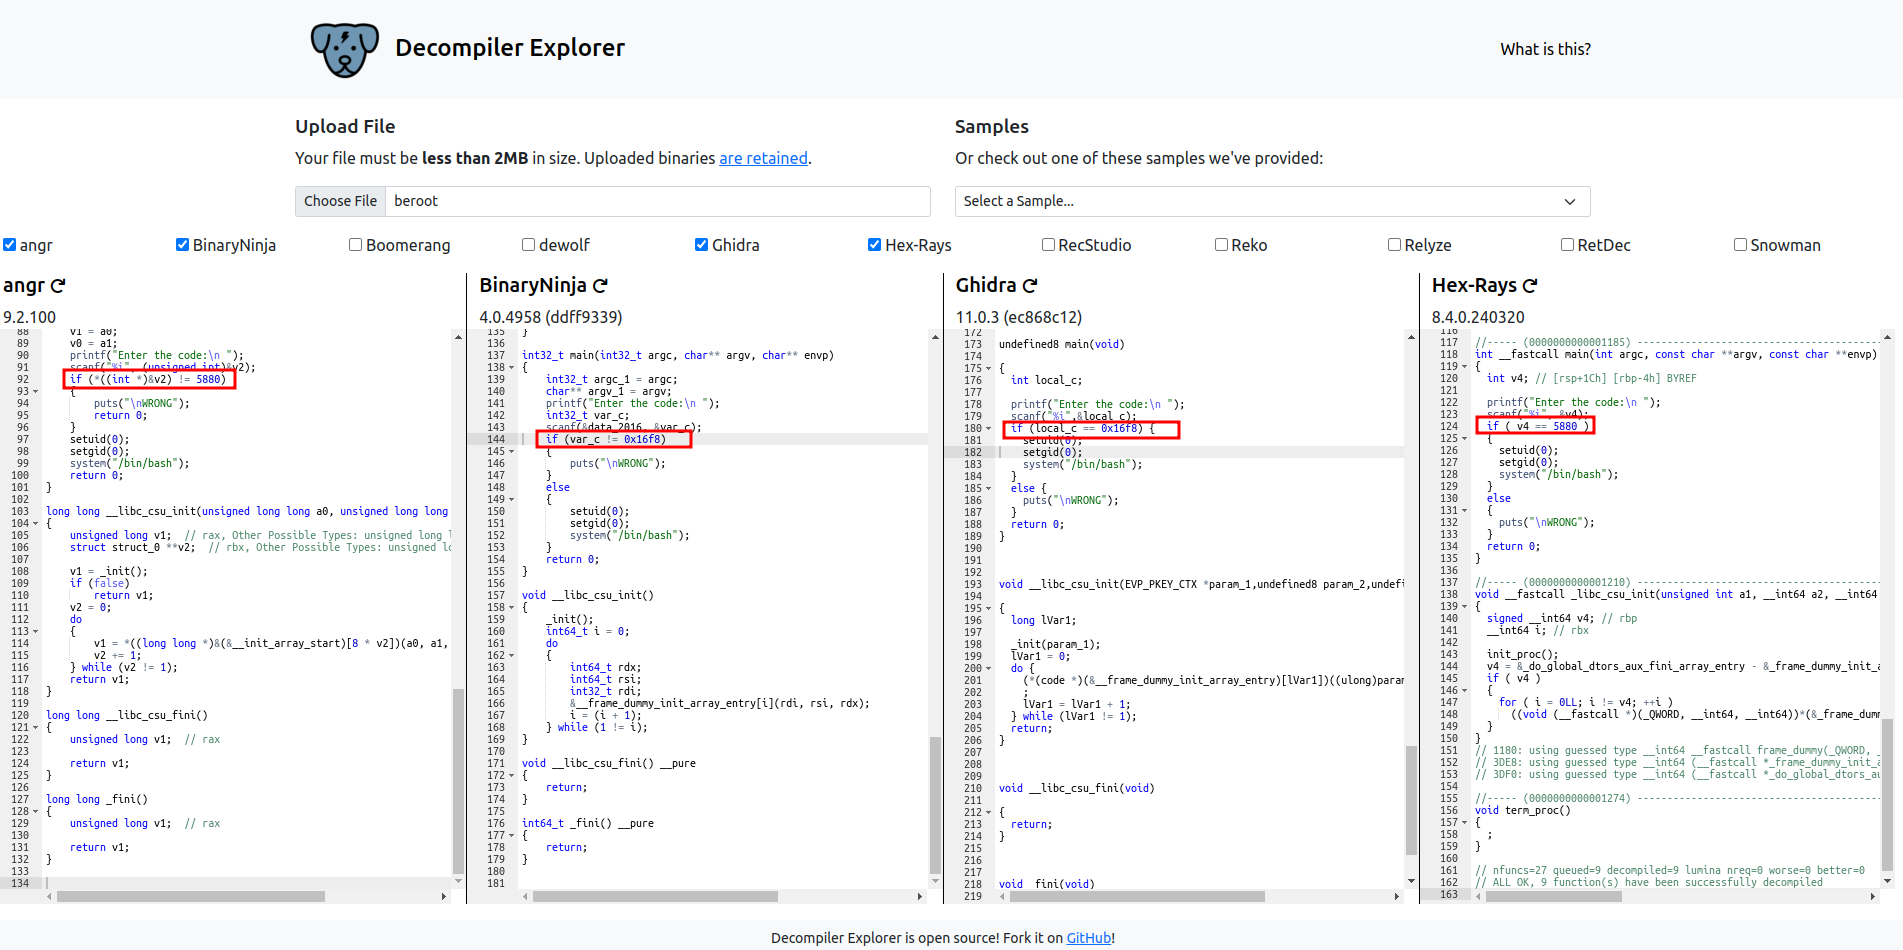The height and width of the screenshot is (950, 1903).
Task: Collapse Ghidra fold at line 175
Action: click(x=989, y=369)
